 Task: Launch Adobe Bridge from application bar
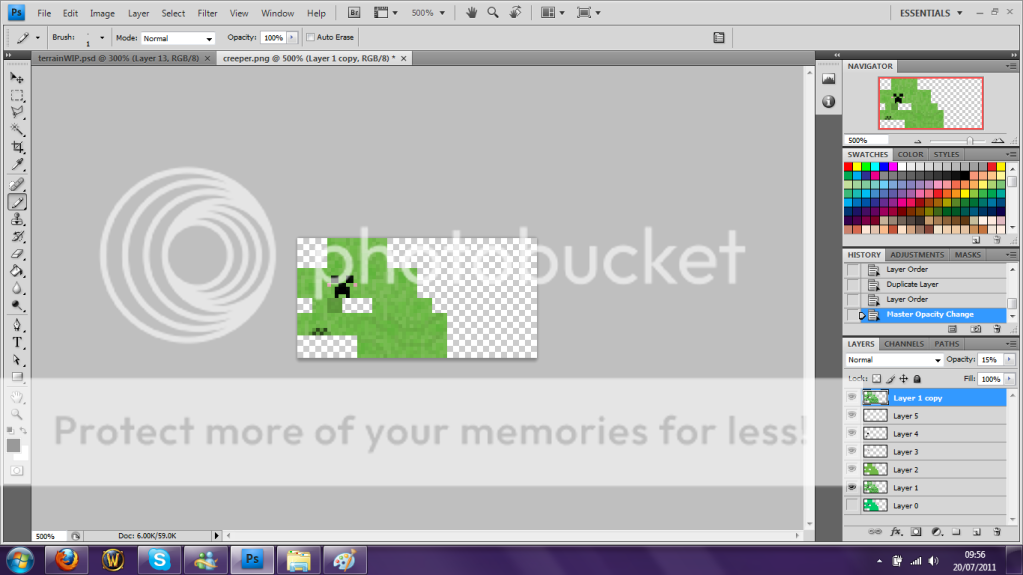[x=354, y=12]
